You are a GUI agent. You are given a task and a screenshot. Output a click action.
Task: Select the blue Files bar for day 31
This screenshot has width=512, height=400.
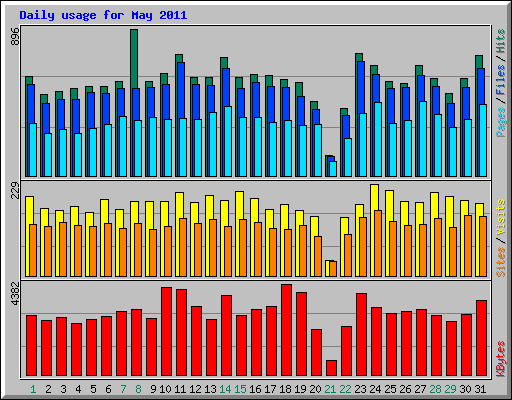(481, 86)
